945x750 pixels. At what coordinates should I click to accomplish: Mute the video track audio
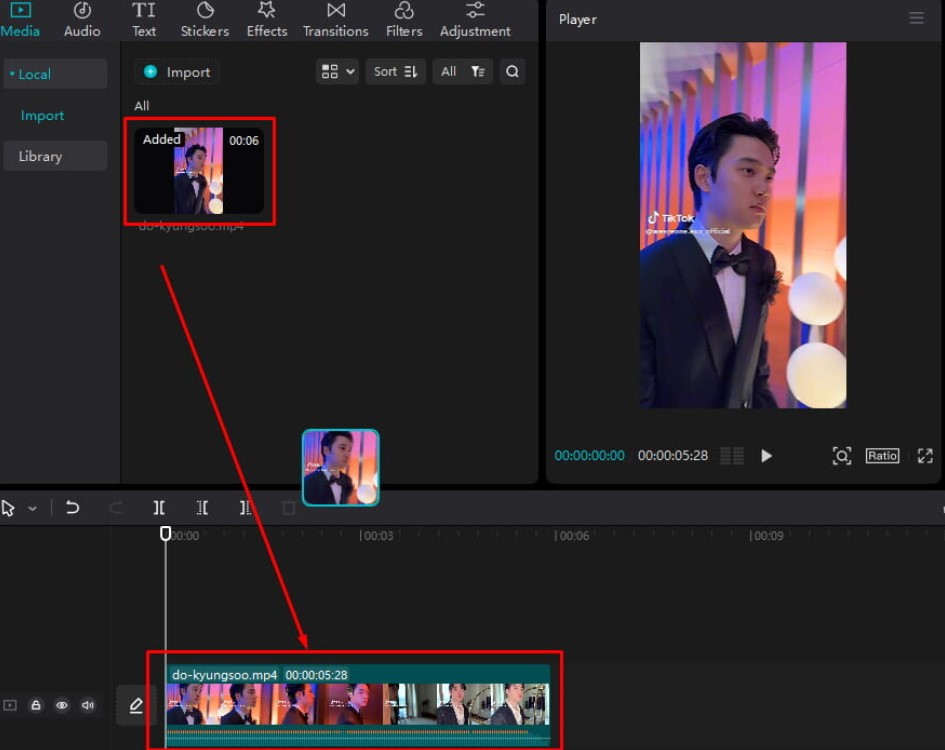tap(88, 705)
